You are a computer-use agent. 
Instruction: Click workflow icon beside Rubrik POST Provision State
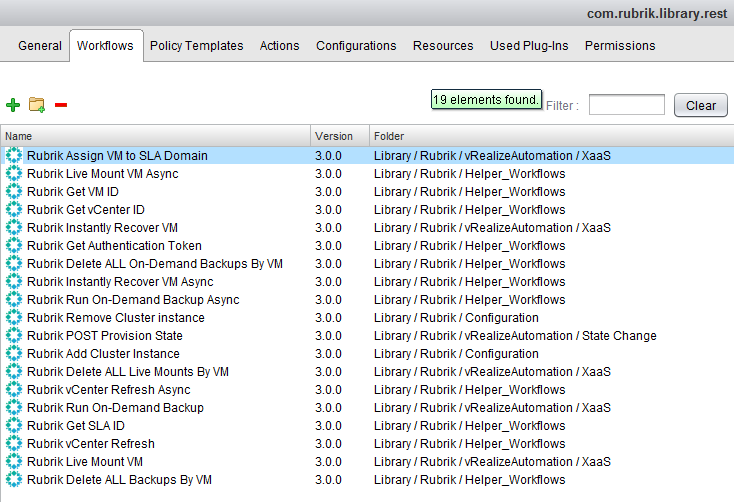(14, 336)
